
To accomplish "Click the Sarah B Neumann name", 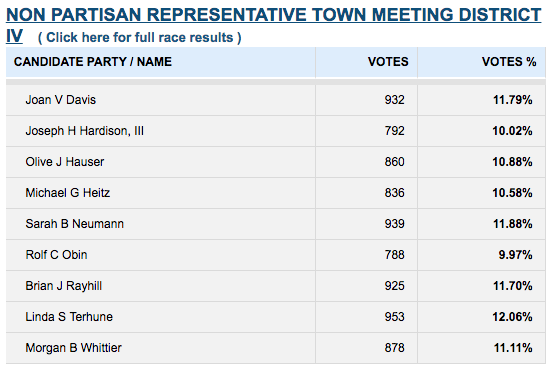I will point(75,224).
